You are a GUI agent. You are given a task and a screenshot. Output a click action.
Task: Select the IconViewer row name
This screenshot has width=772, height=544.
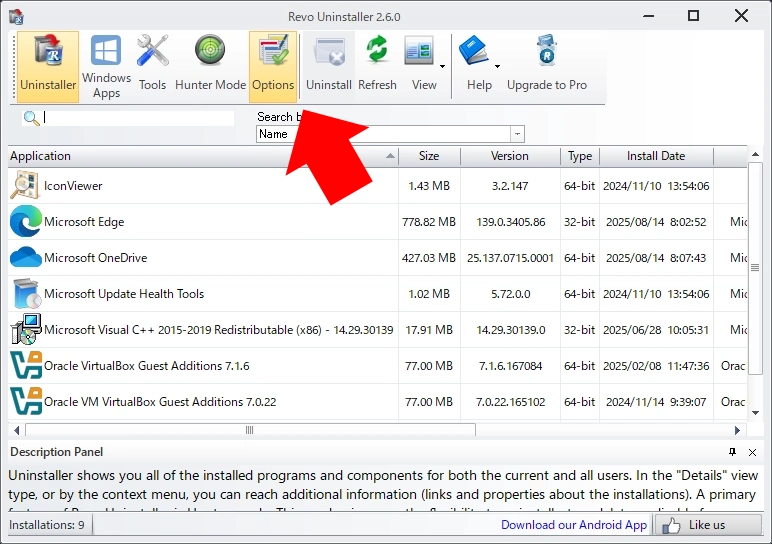[73, 186]
